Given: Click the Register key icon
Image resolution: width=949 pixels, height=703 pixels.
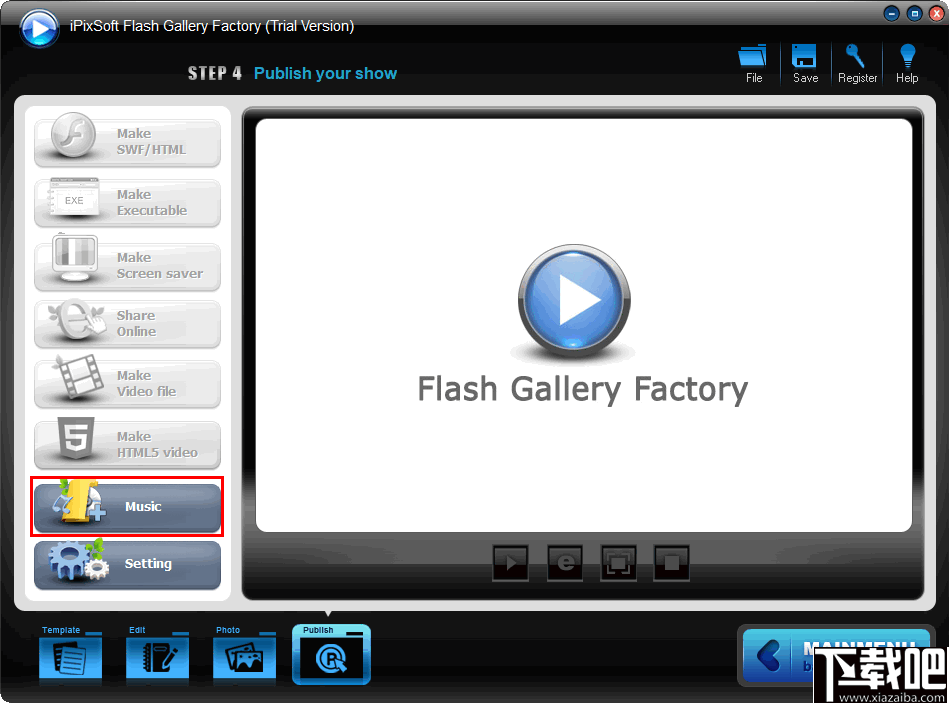Looking at the screenshot, I should tap(856, 62).
